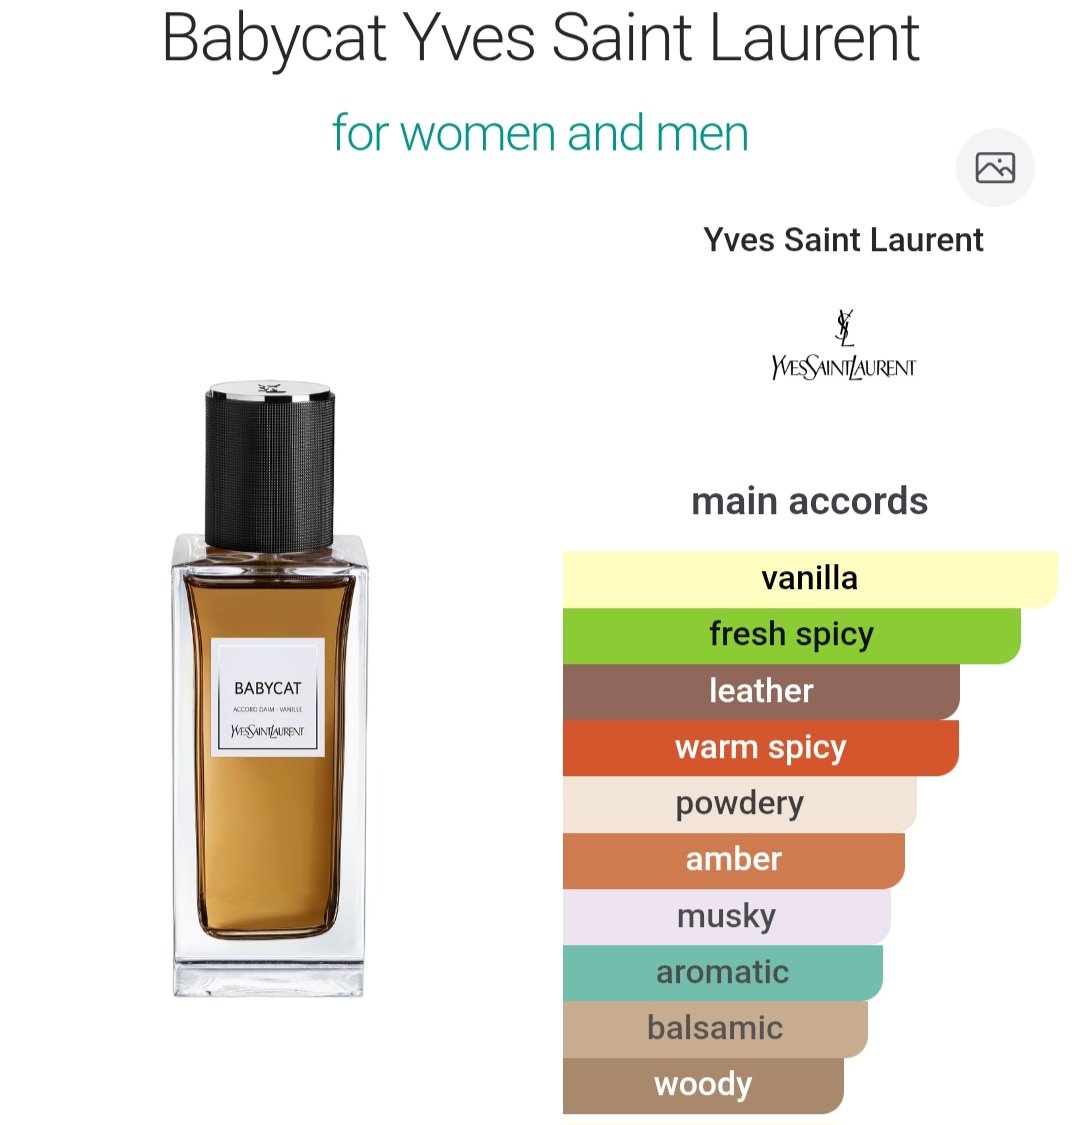
Task: Open the photo gallery icon
Action: tap(995, 168)
